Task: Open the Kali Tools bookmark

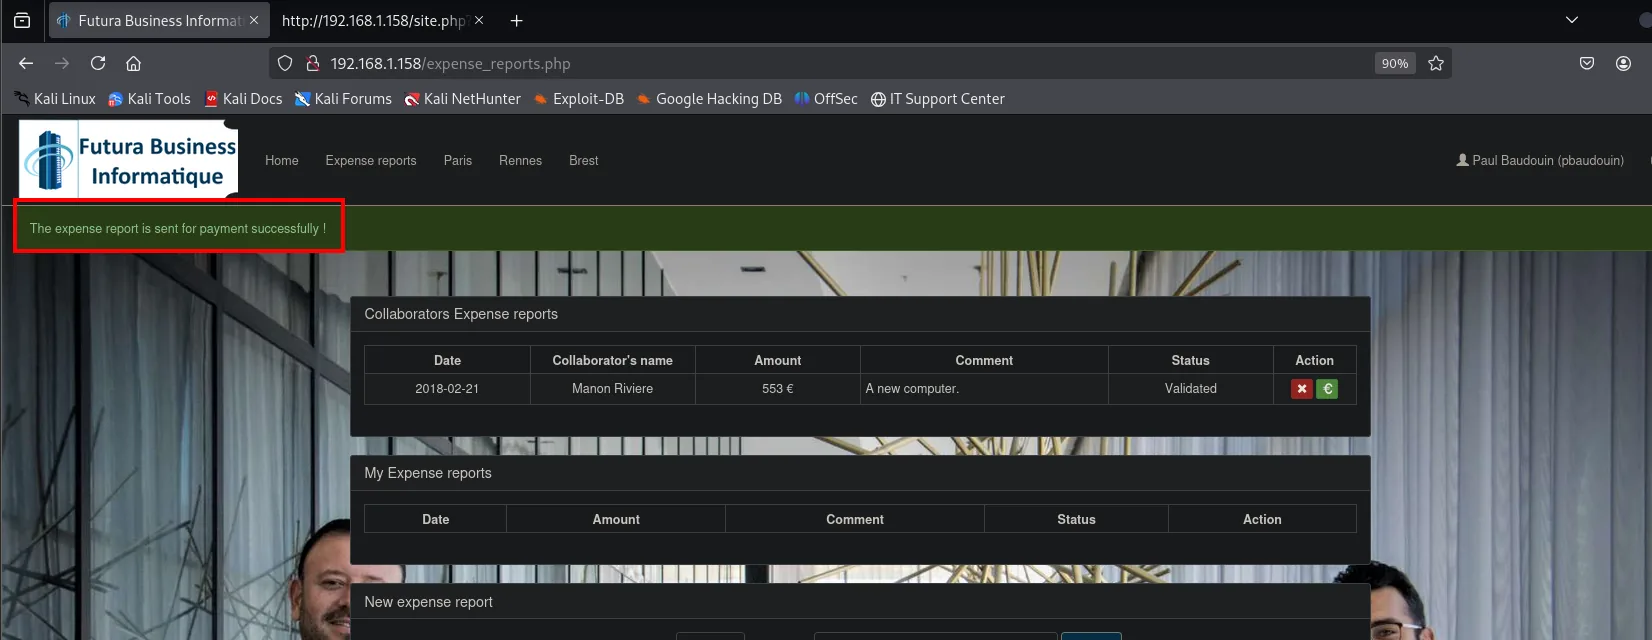Action: pos(149,99)
